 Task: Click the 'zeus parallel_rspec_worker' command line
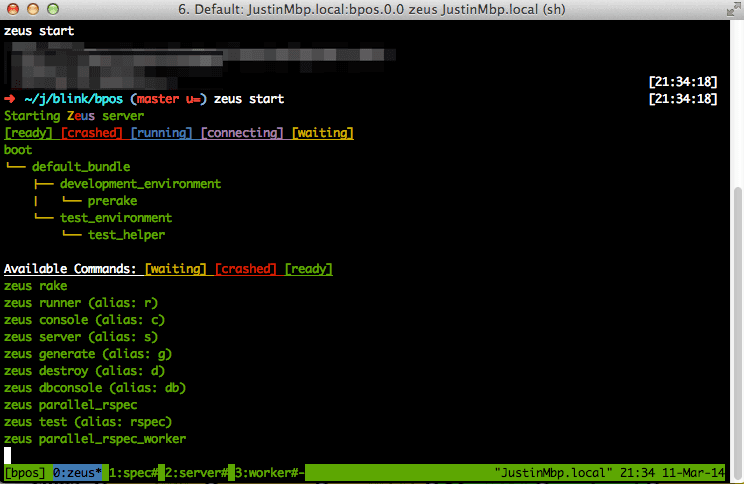[95, 439]
